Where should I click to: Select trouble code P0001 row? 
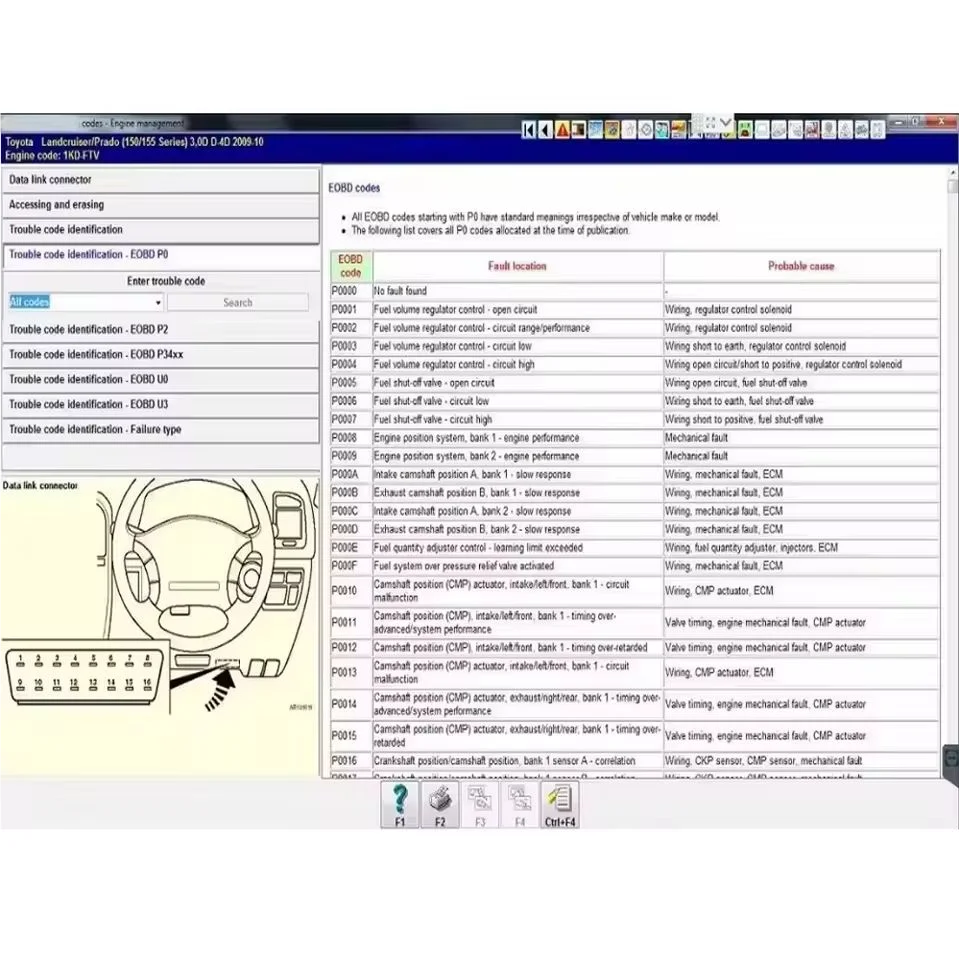click(x=500, y=309)
